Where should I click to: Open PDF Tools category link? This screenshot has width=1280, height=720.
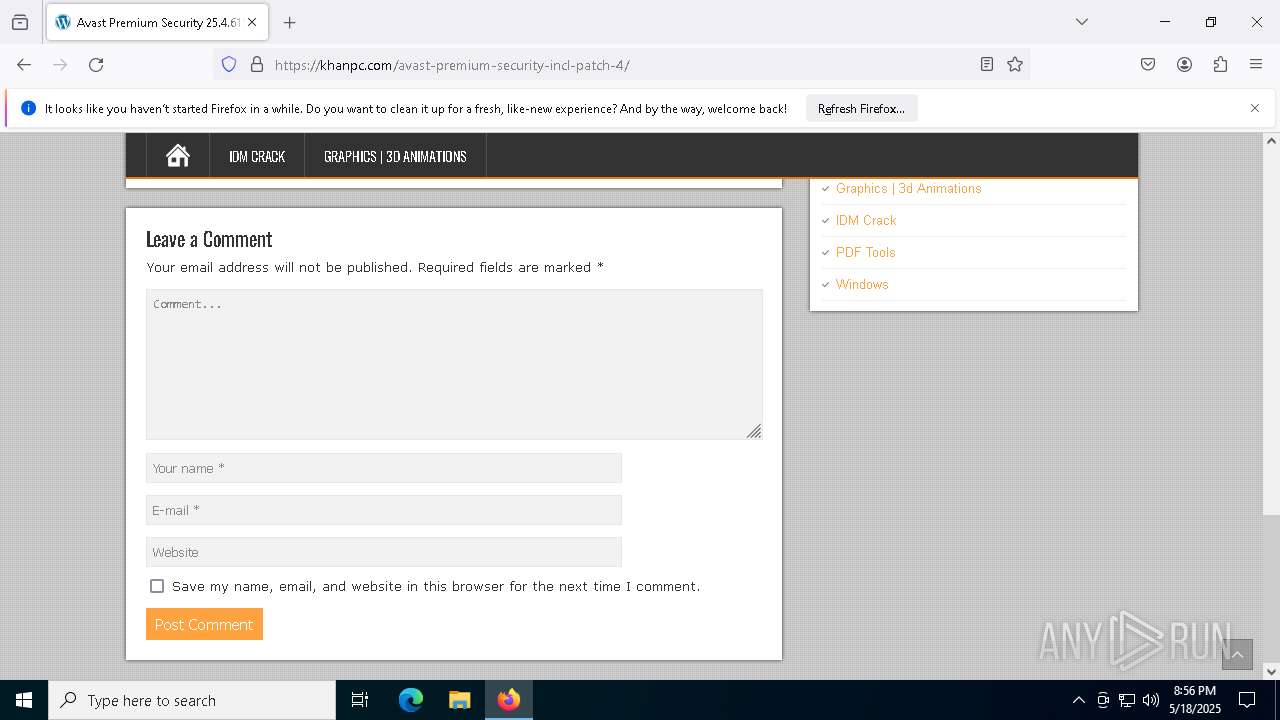pos(865,252)
